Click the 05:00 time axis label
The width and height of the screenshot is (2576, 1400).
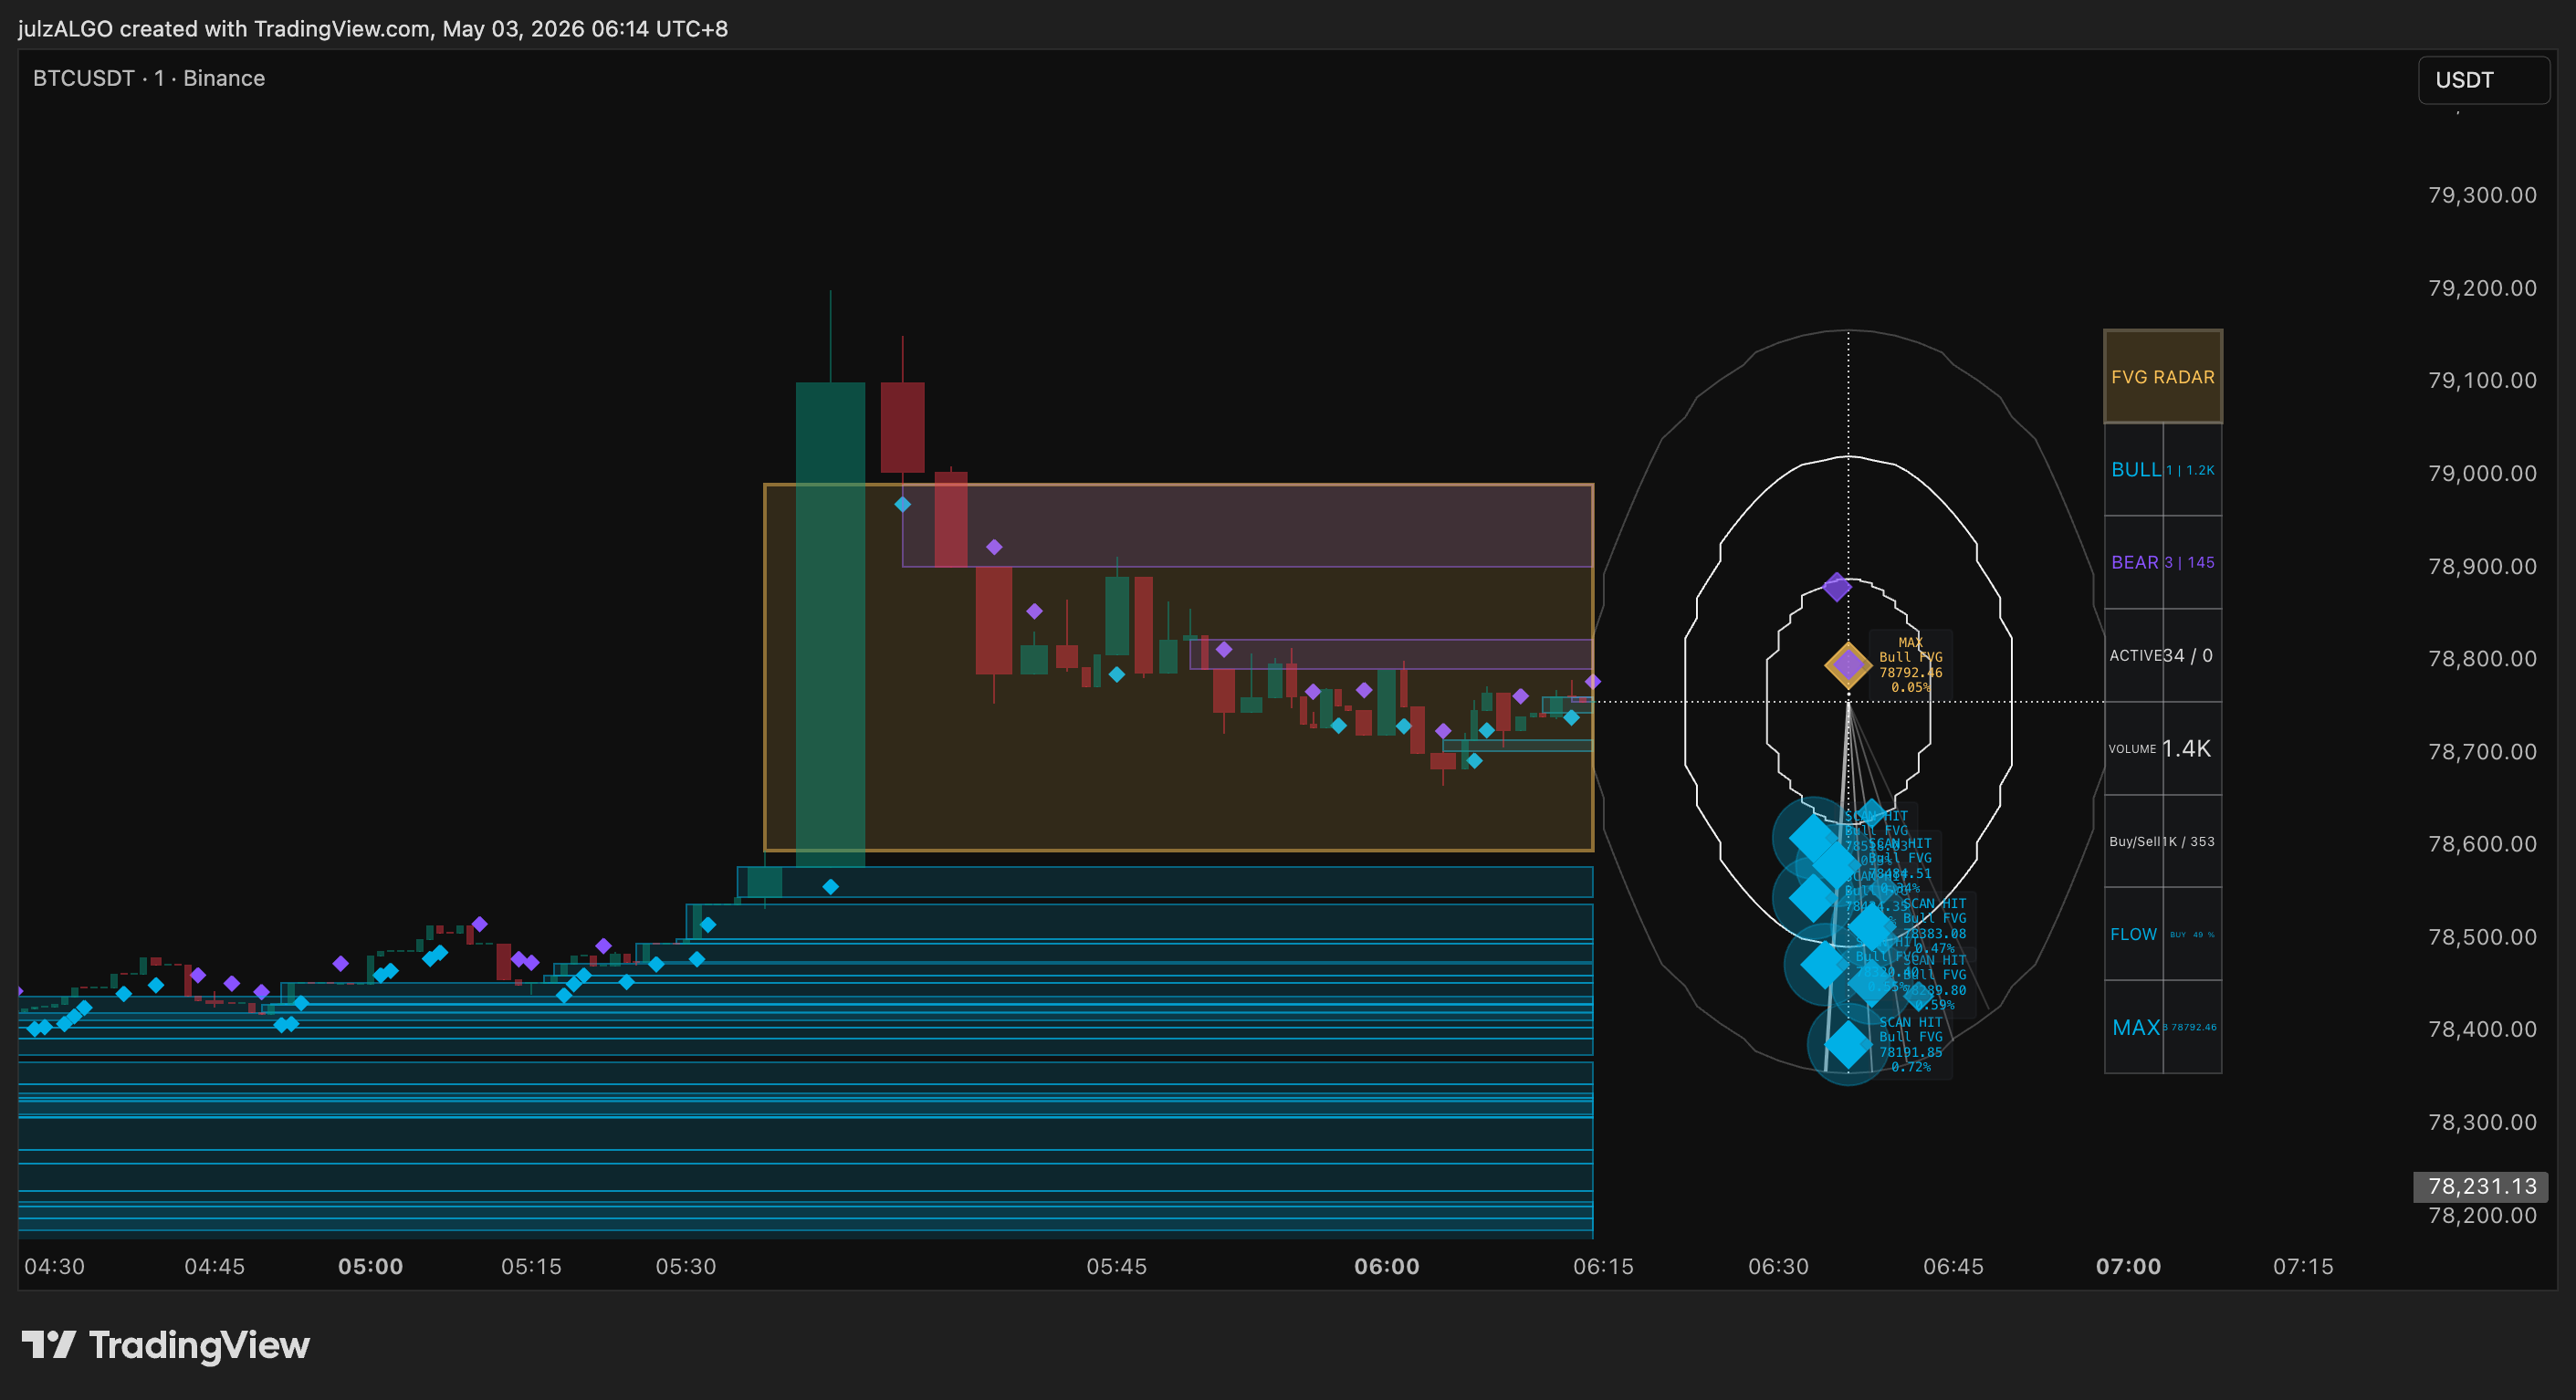[x=371, y=1267]
